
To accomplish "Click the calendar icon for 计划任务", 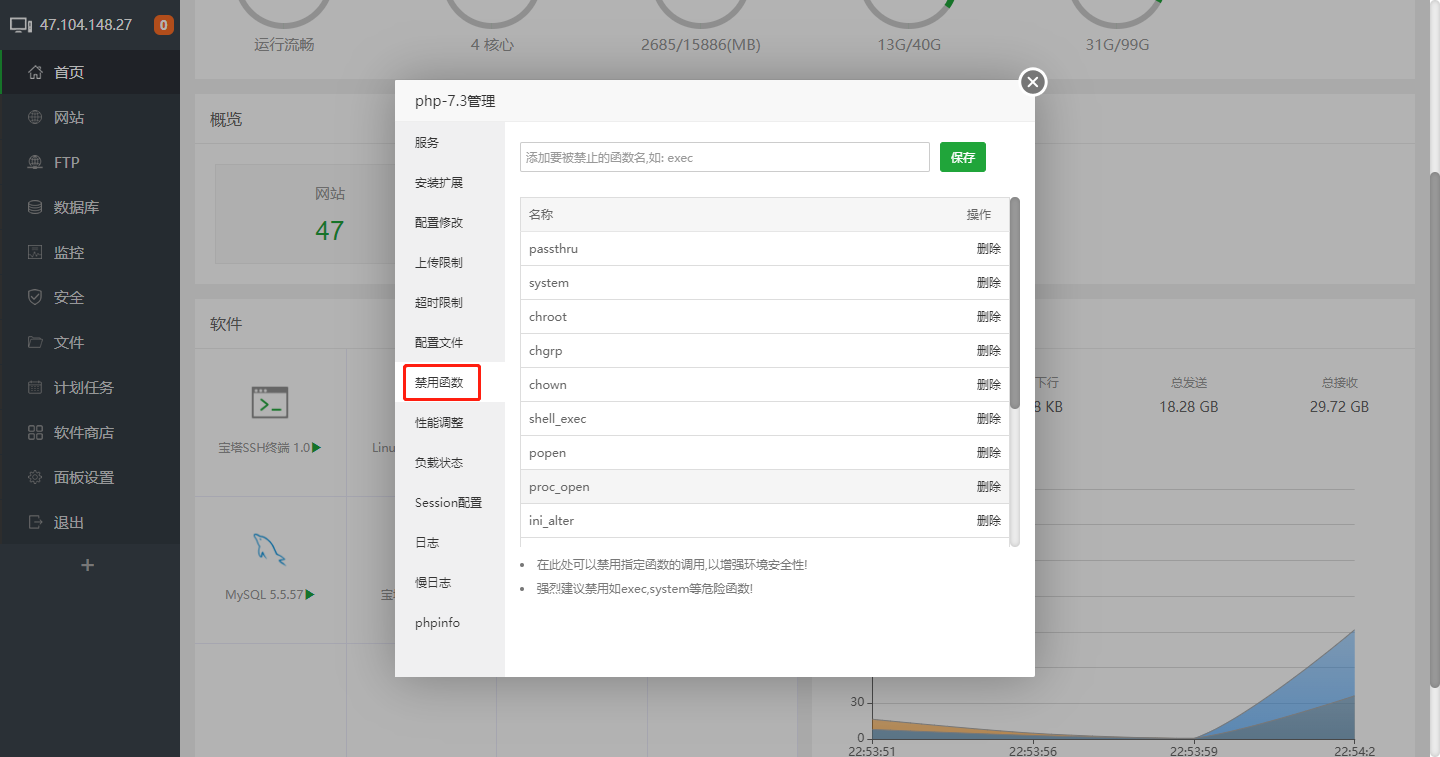I will (35, 387).
